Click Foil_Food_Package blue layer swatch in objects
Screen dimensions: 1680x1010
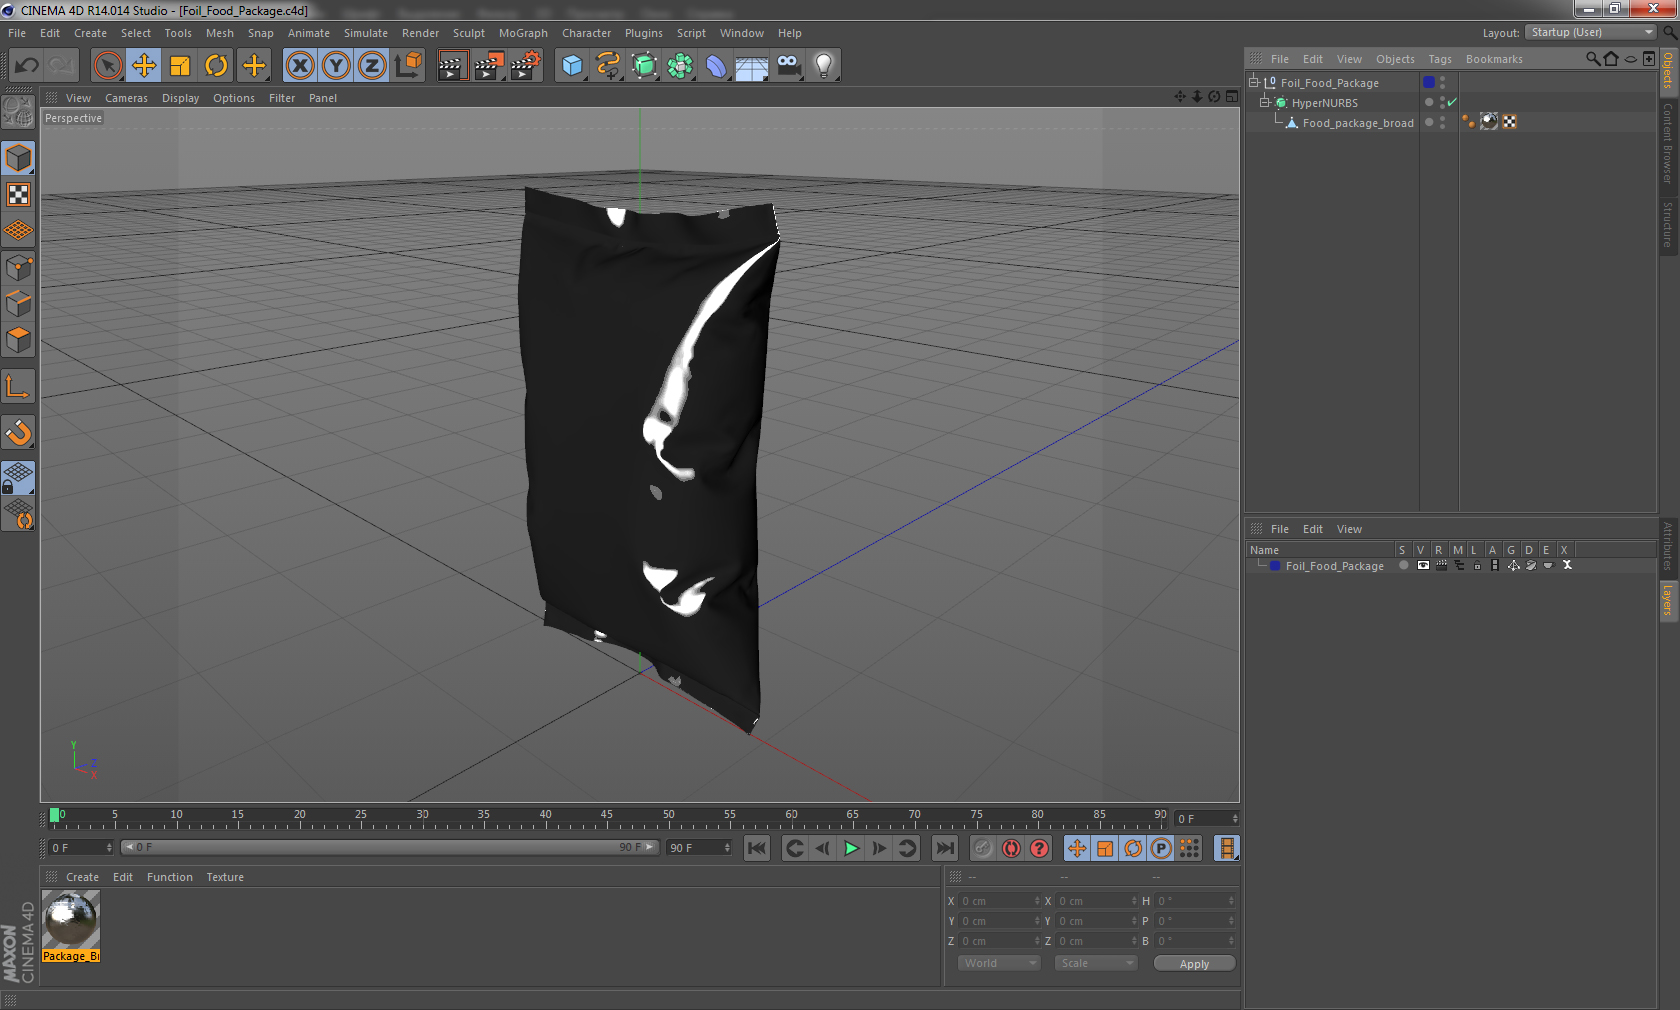(1429, 82)
